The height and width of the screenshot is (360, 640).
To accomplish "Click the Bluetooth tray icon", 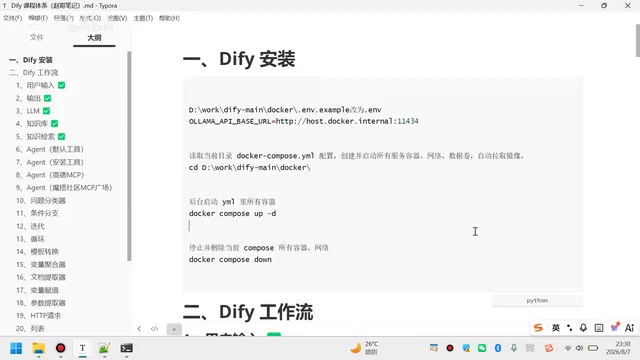I will click(498, 348).
